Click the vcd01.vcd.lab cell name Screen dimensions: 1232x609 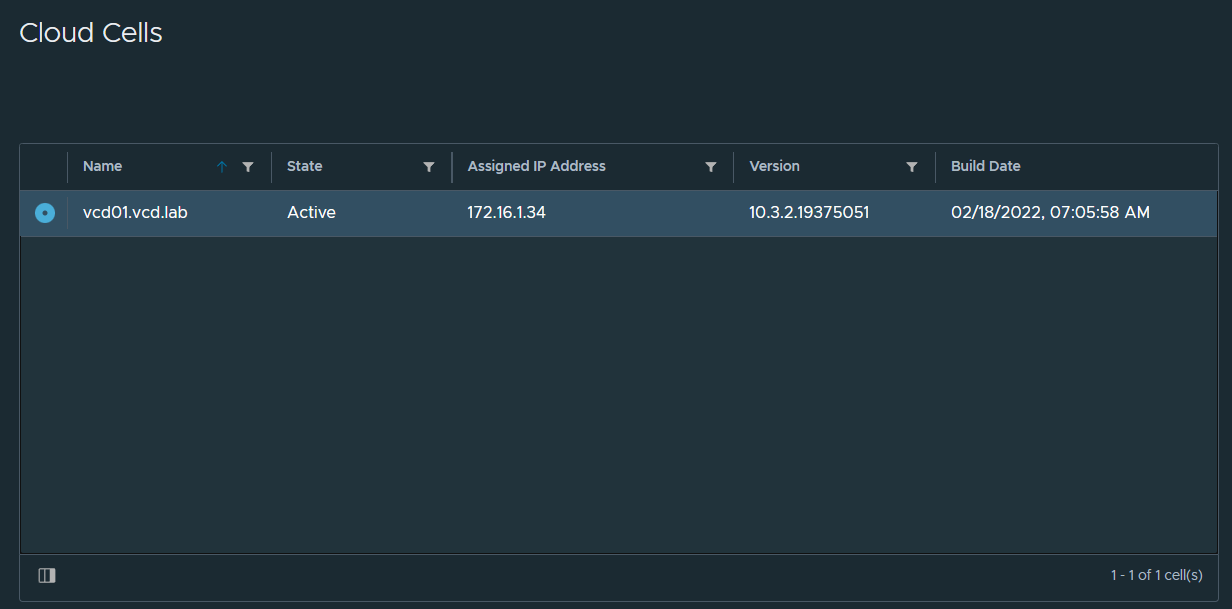click(135, 213)
